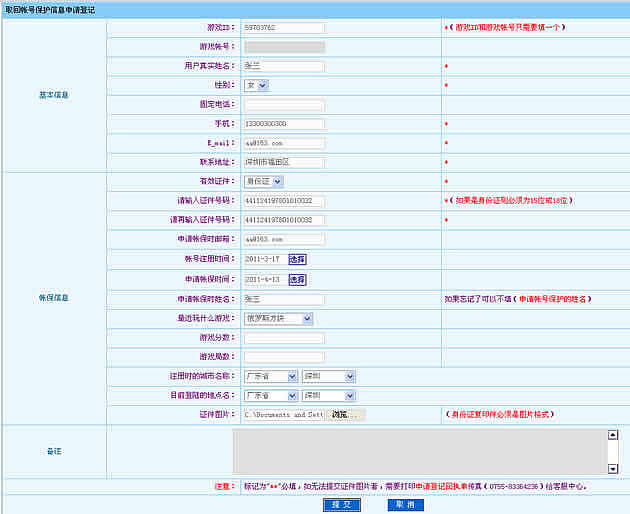
Task: Open city dropdown in 目前登陆的地点名 row
Action: pos(328,396)
